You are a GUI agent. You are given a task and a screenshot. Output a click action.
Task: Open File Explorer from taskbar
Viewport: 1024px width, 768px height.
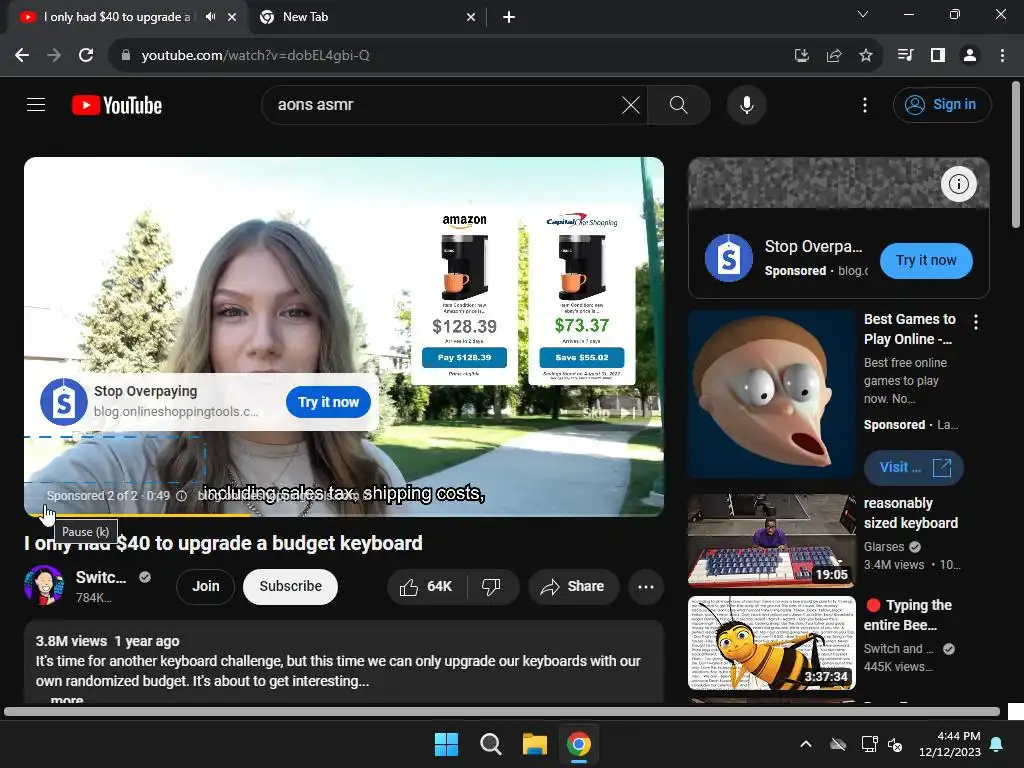coord(534,744)
